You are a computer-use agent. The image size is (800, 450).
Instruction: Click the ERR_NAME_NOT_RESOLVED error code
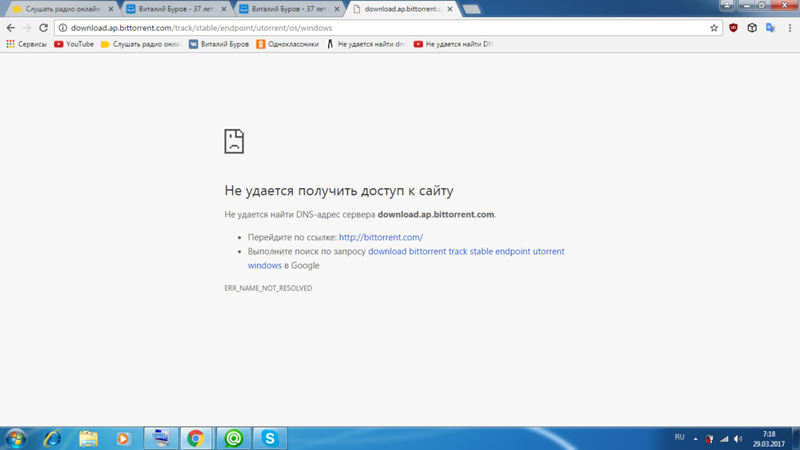pos(268,288)
